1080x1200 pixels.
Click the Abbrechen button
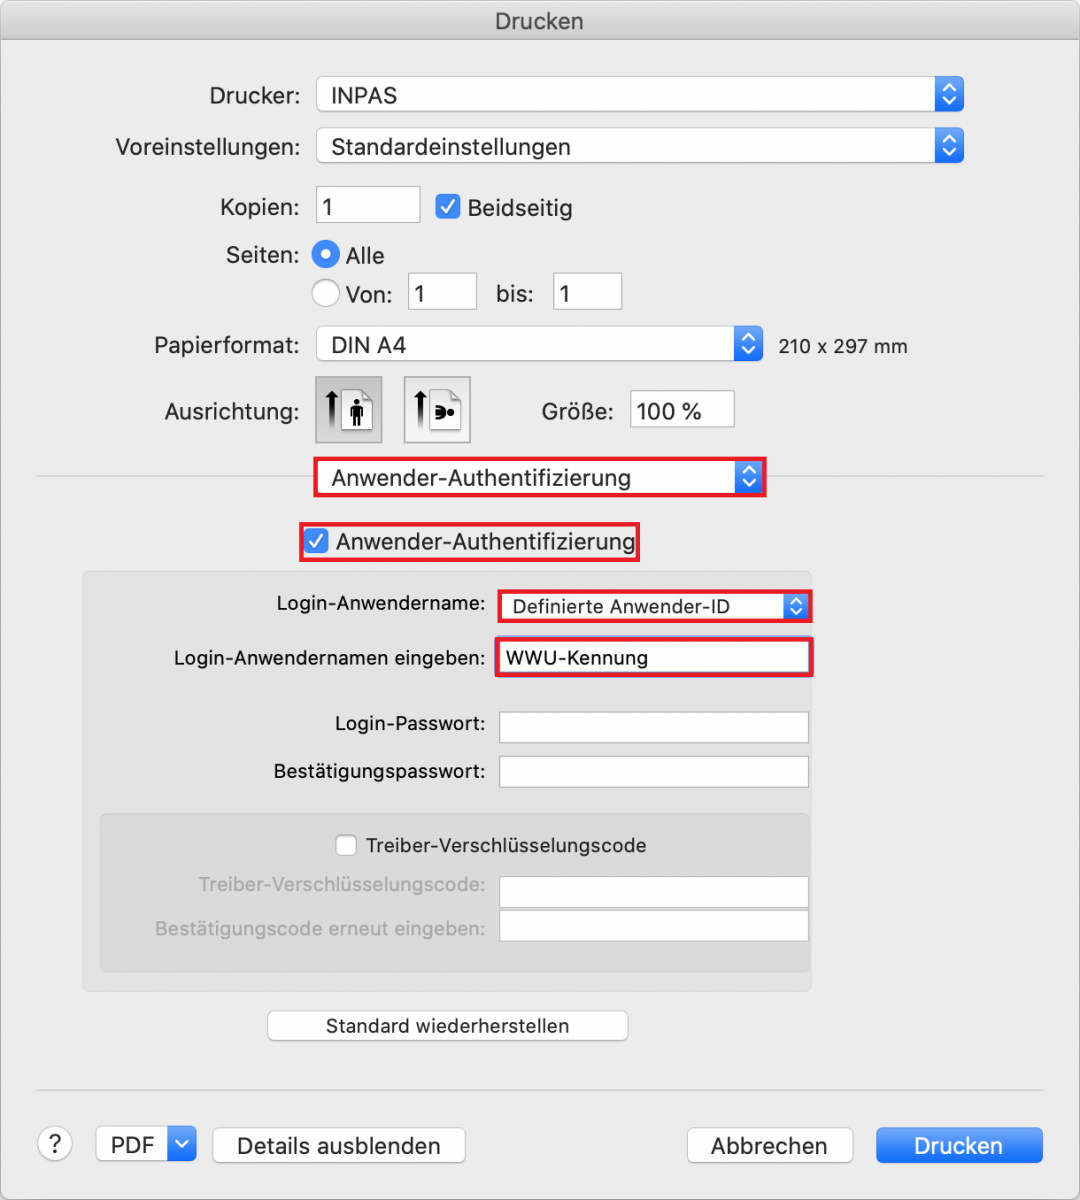click(x=769, y=1145)
